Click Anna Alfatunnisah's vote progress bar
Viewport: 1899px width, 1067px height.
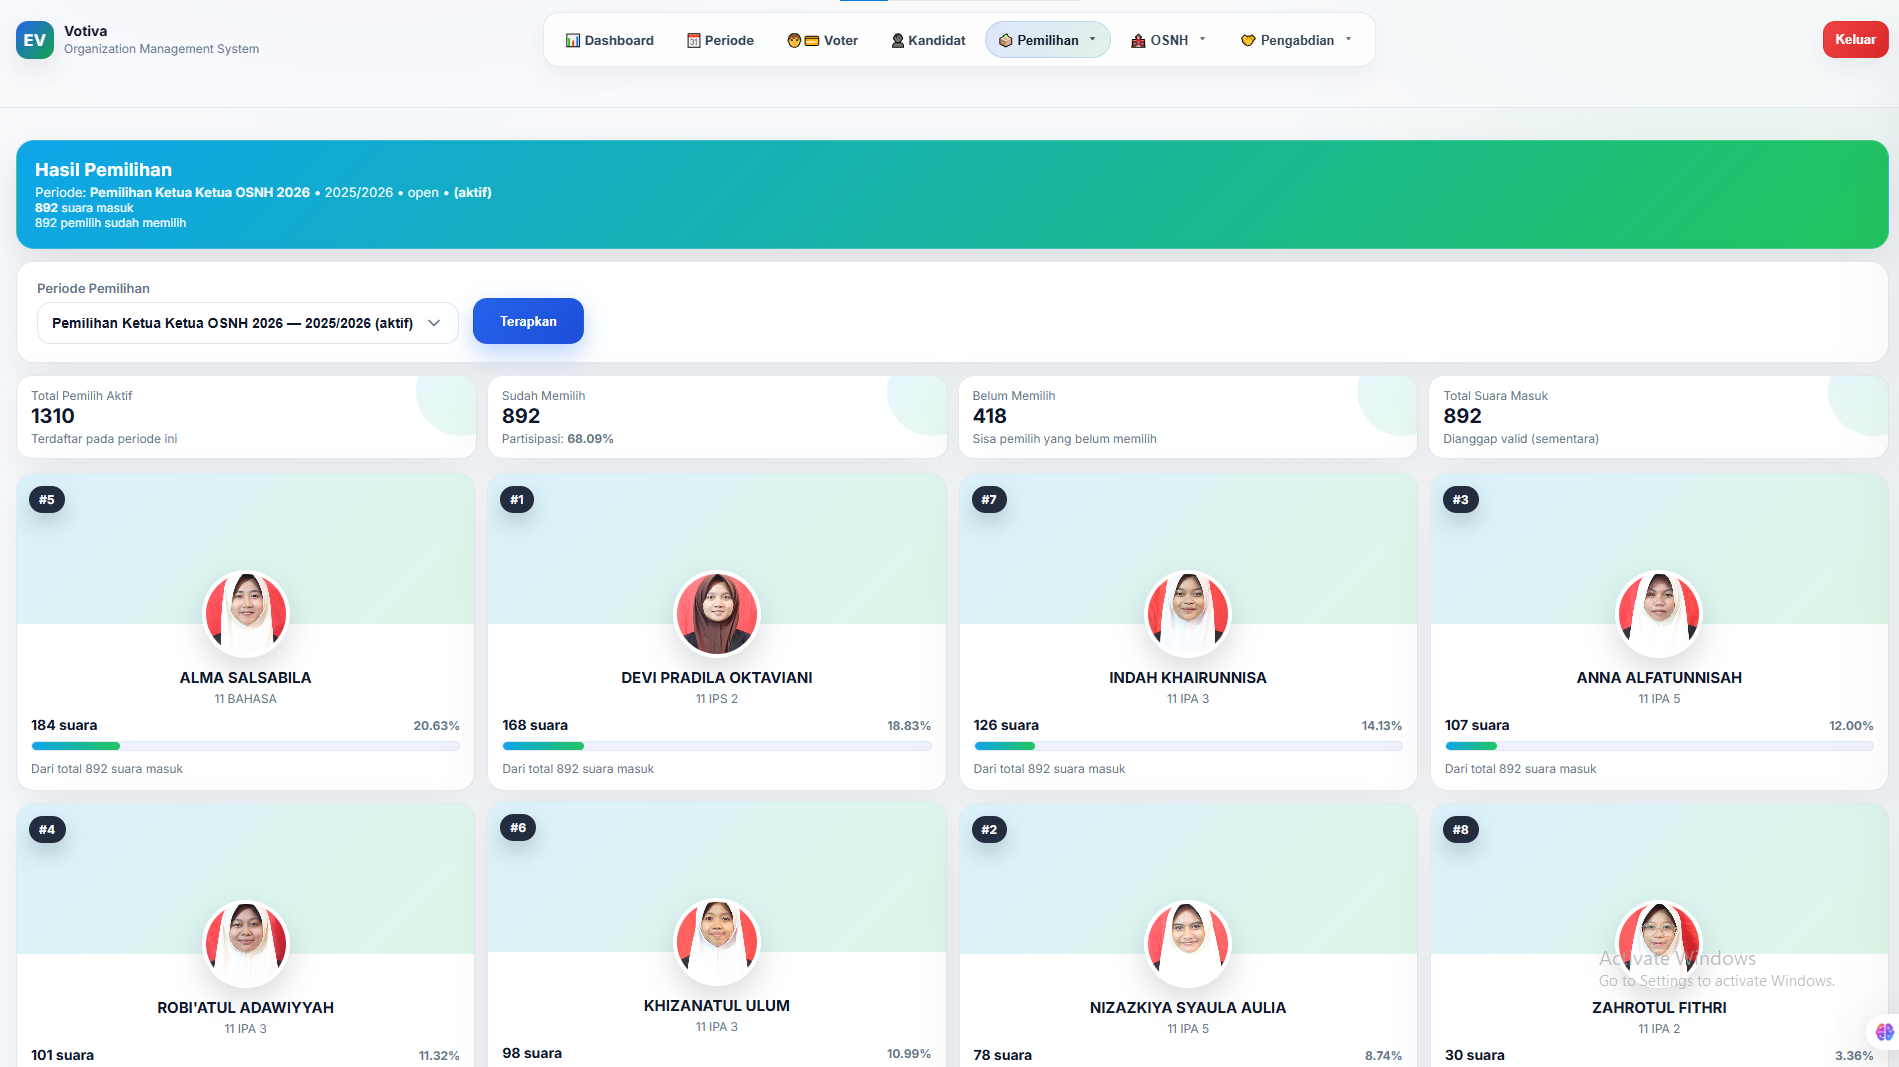coord(1659,746)
